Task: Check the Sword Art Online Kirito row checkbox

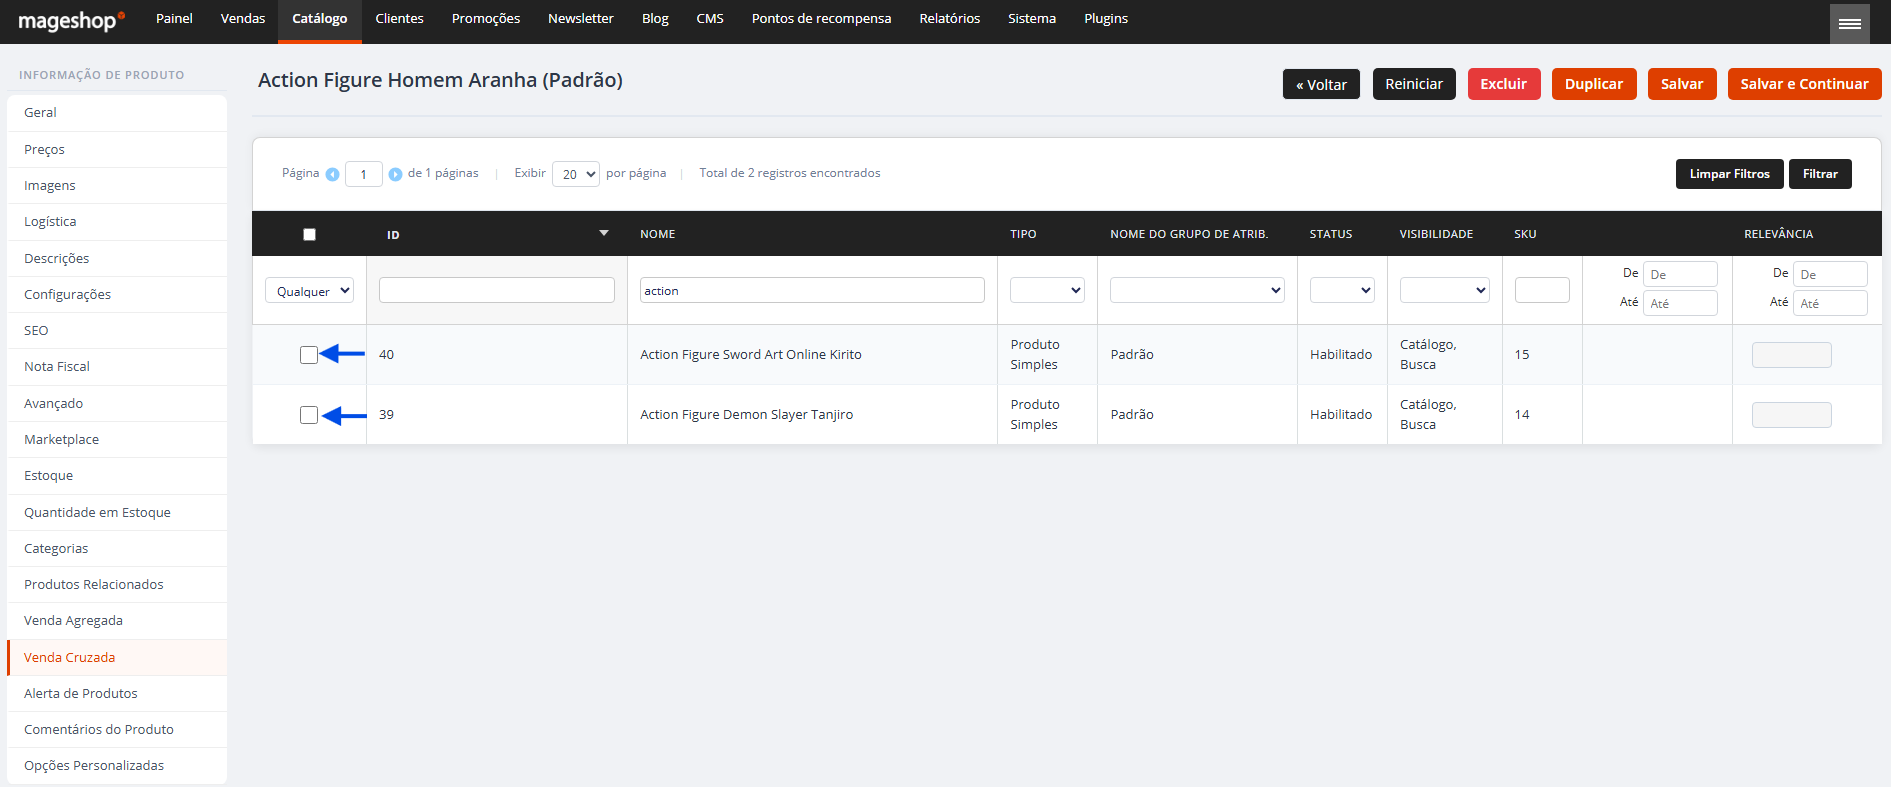Action: (309, 355)
